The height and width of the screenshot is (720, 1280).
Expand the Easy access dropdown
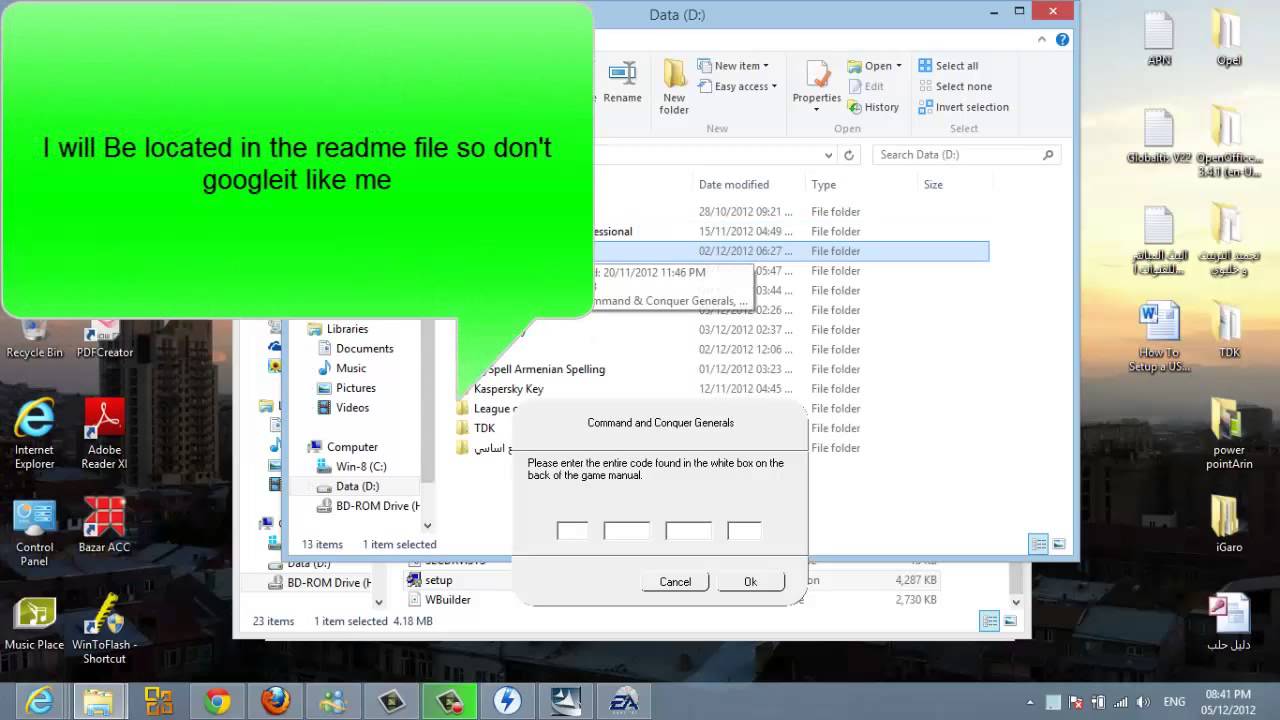(737, 86)
